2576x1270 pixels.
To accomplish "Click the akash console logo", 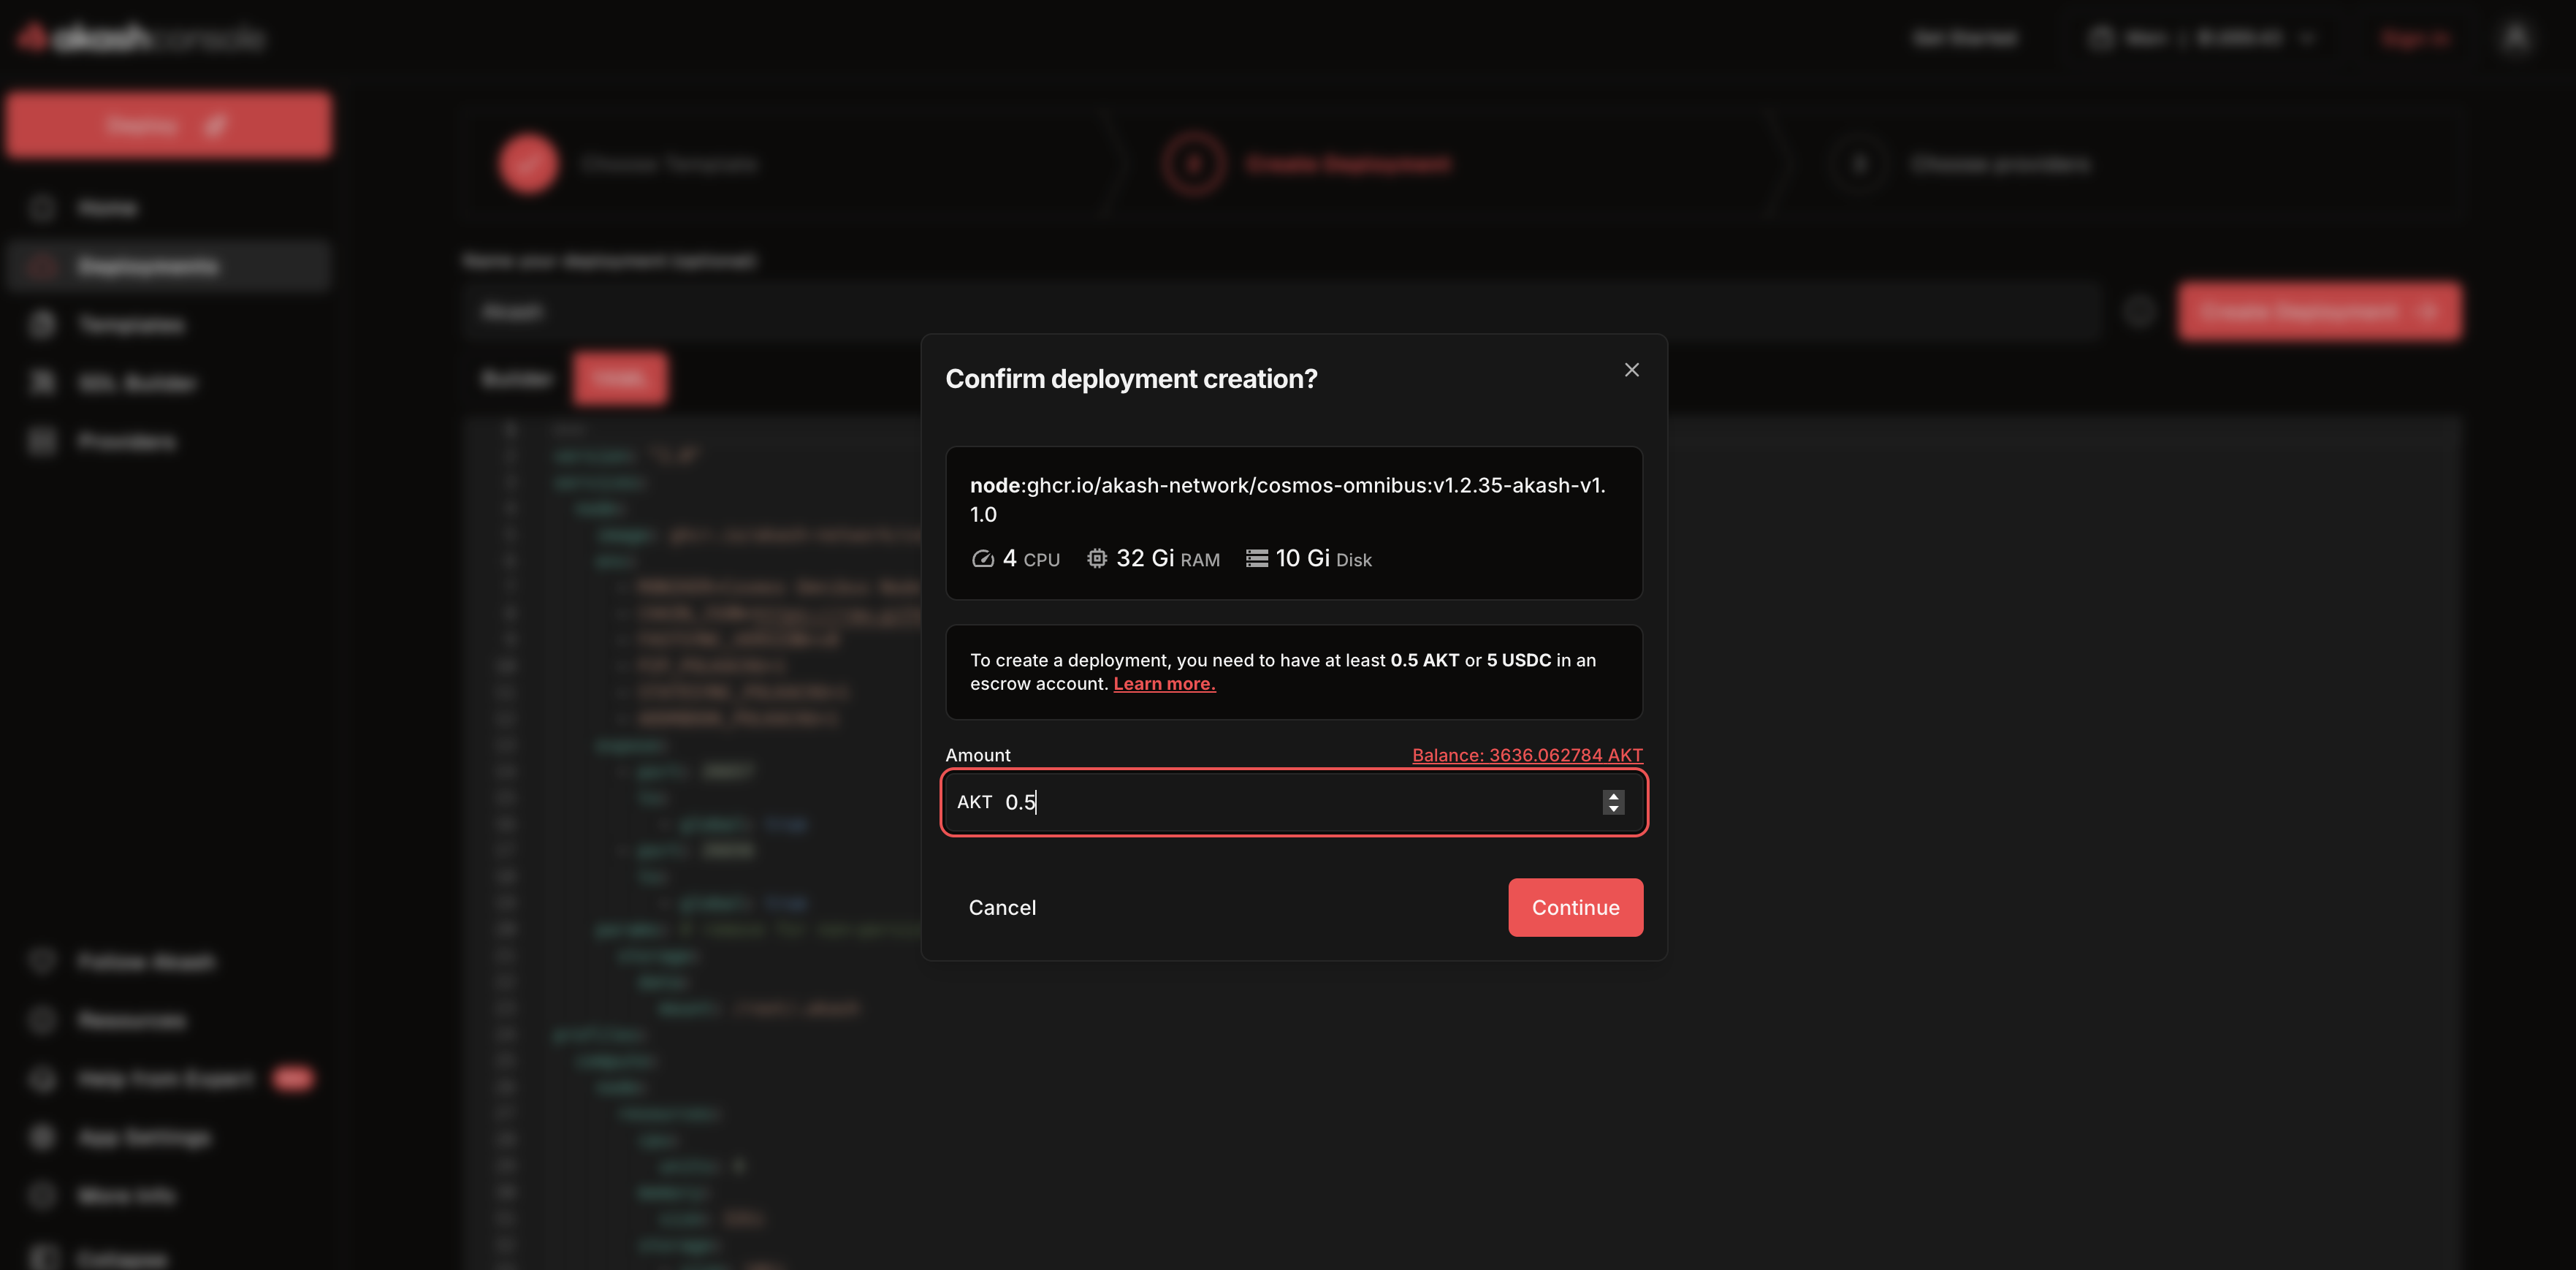I will coord(140,38).
